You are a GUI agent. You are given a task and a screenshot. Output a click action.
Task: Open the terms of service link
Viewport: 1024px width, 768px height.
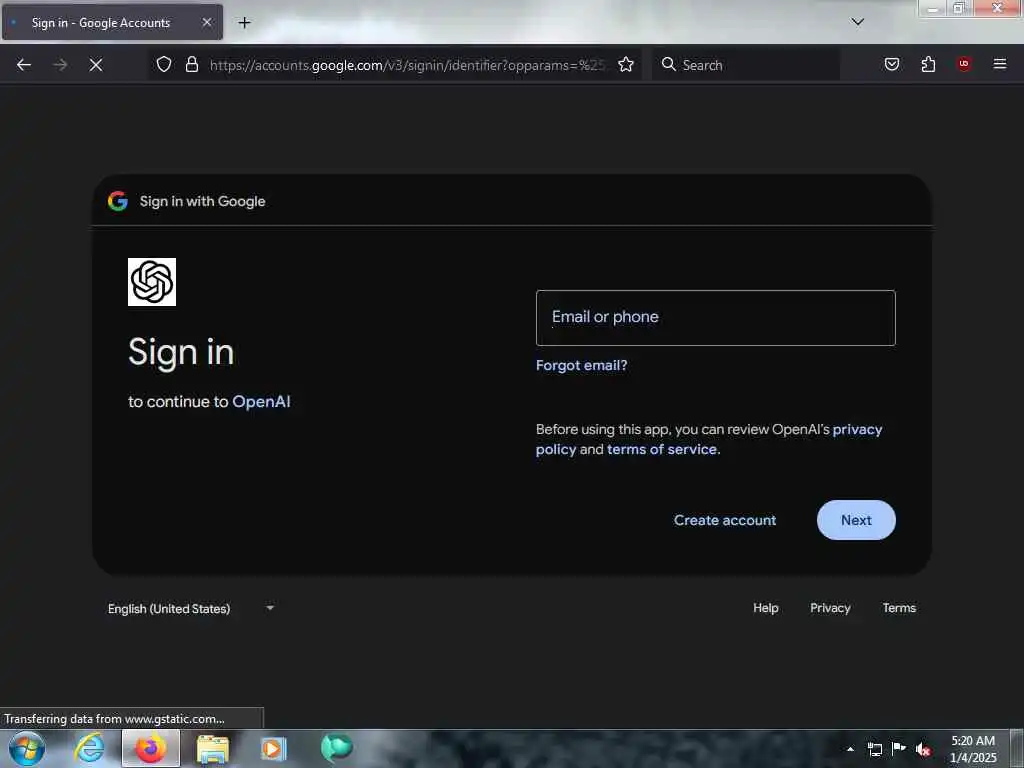(x=662, y=449)
